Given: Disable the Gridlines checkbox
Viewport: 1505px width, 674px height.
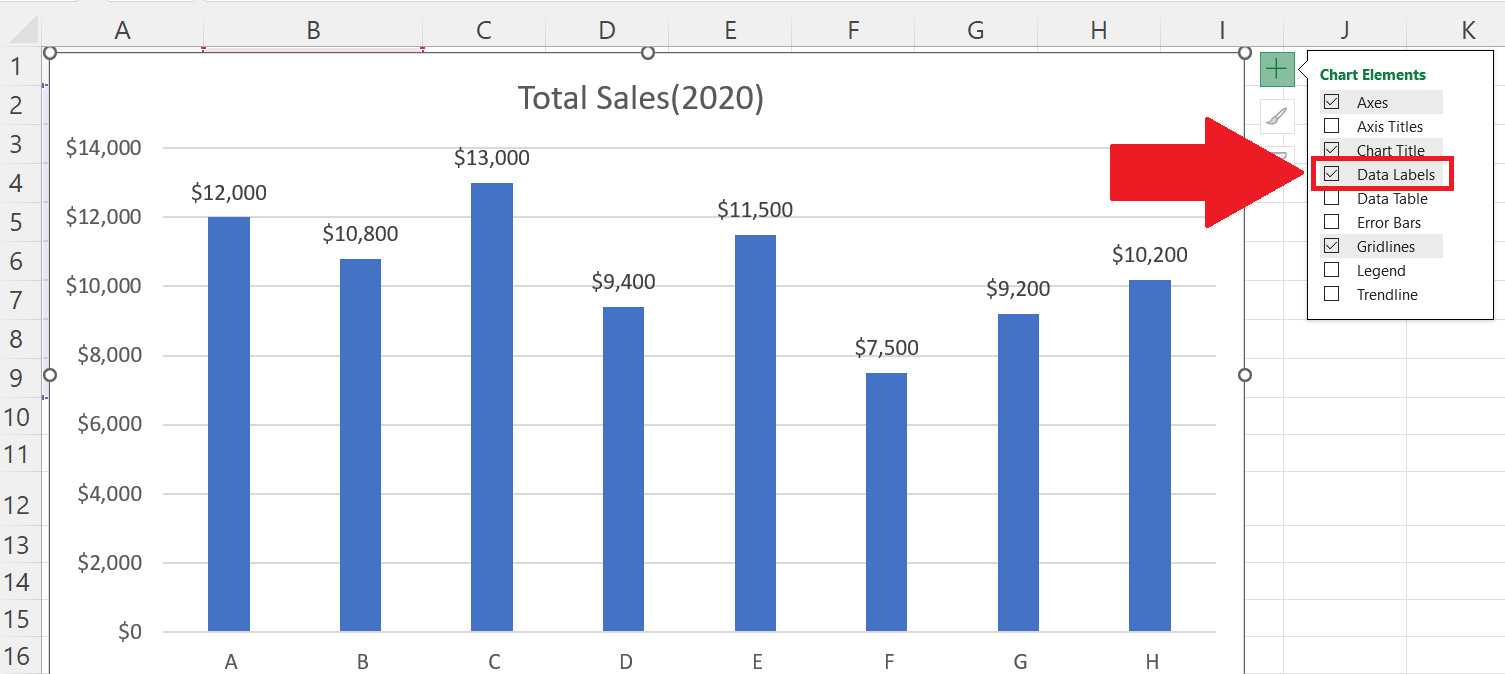Looking at the screenshot, I should pyautogui.click(x=1331, y=246).
